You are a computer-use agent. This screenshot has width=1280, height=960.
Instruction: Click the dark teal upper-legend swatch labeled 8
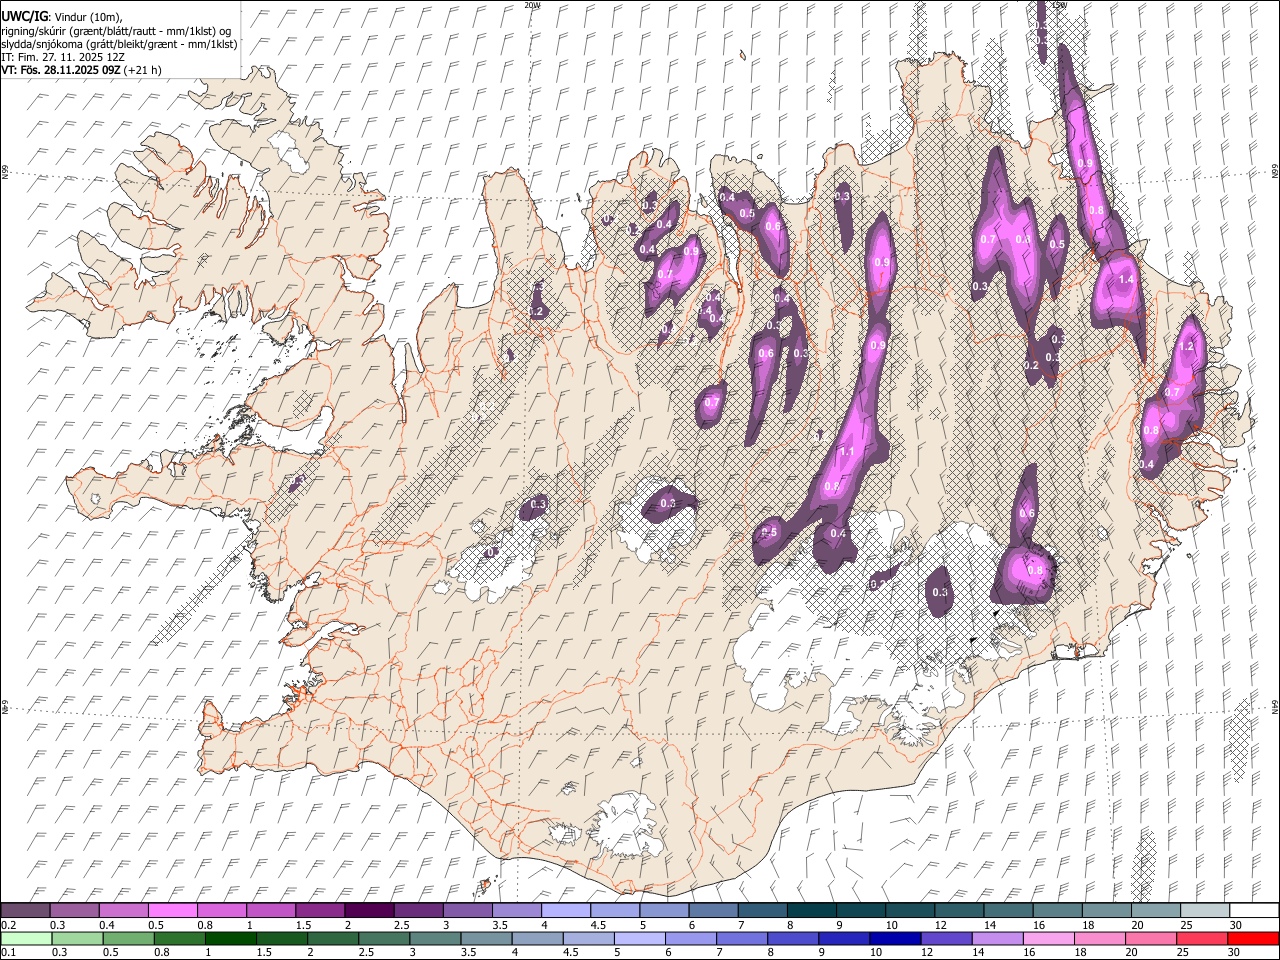[811, 910]
